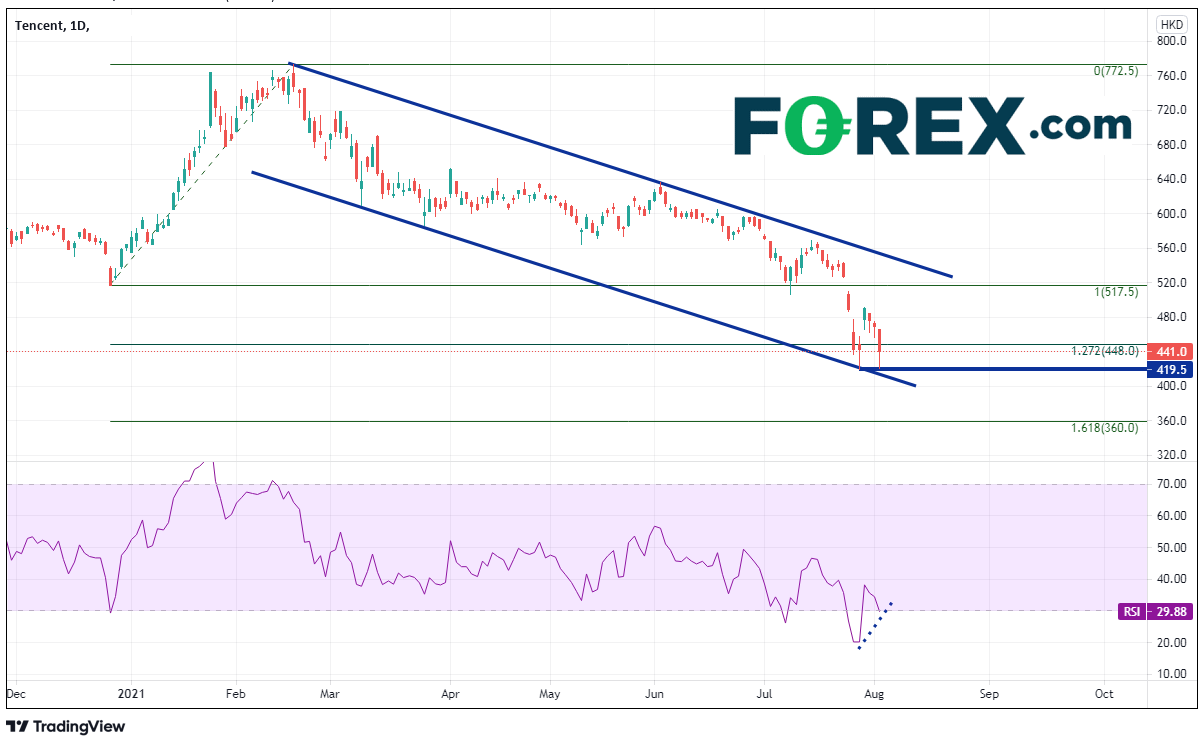The image size is (1204, 745).
Task: Click the TradingView logo
Action: coord(66,726)
